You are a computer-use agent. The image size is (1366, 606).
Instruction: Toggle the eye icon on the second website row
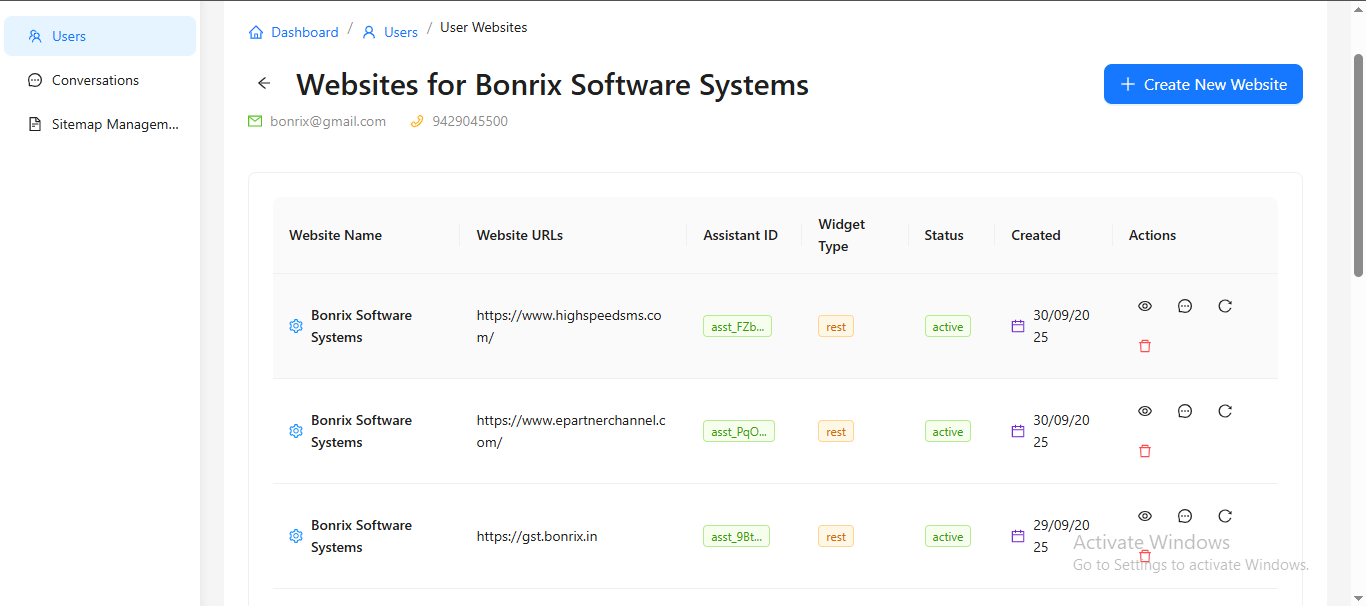click(1144, 411)
